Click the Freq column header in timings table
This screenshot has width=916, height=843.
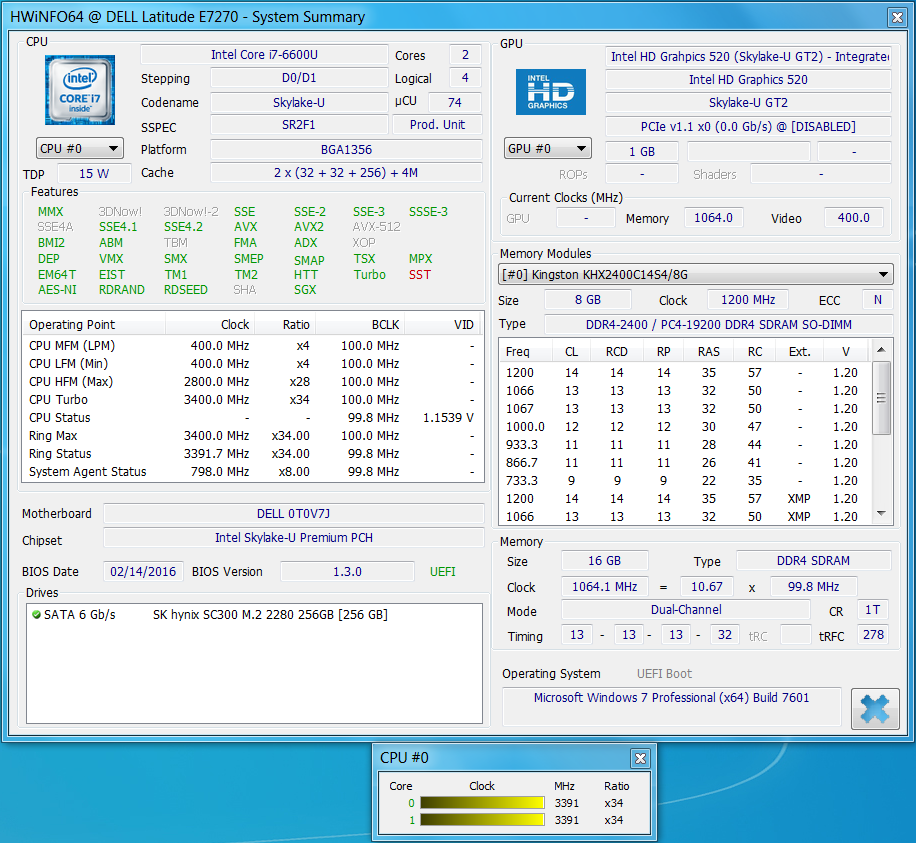coord(526,352)
